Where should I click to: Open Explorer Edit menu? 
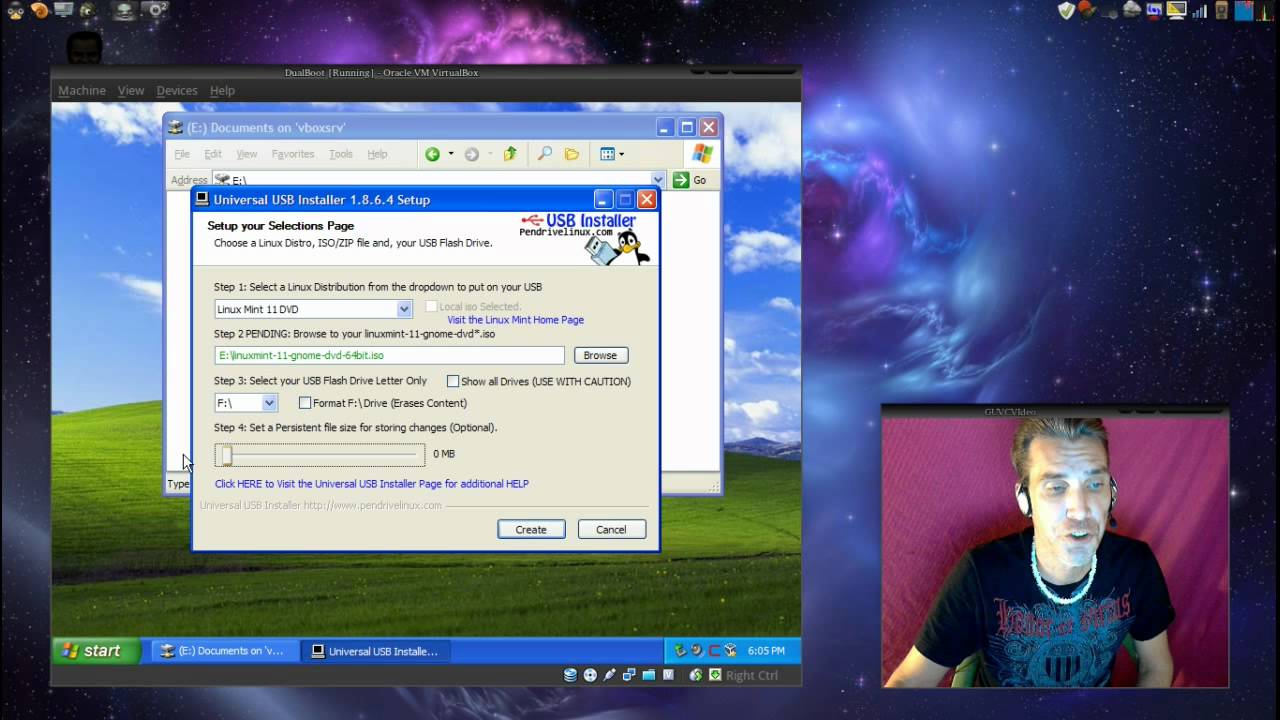tap(213, 154)
